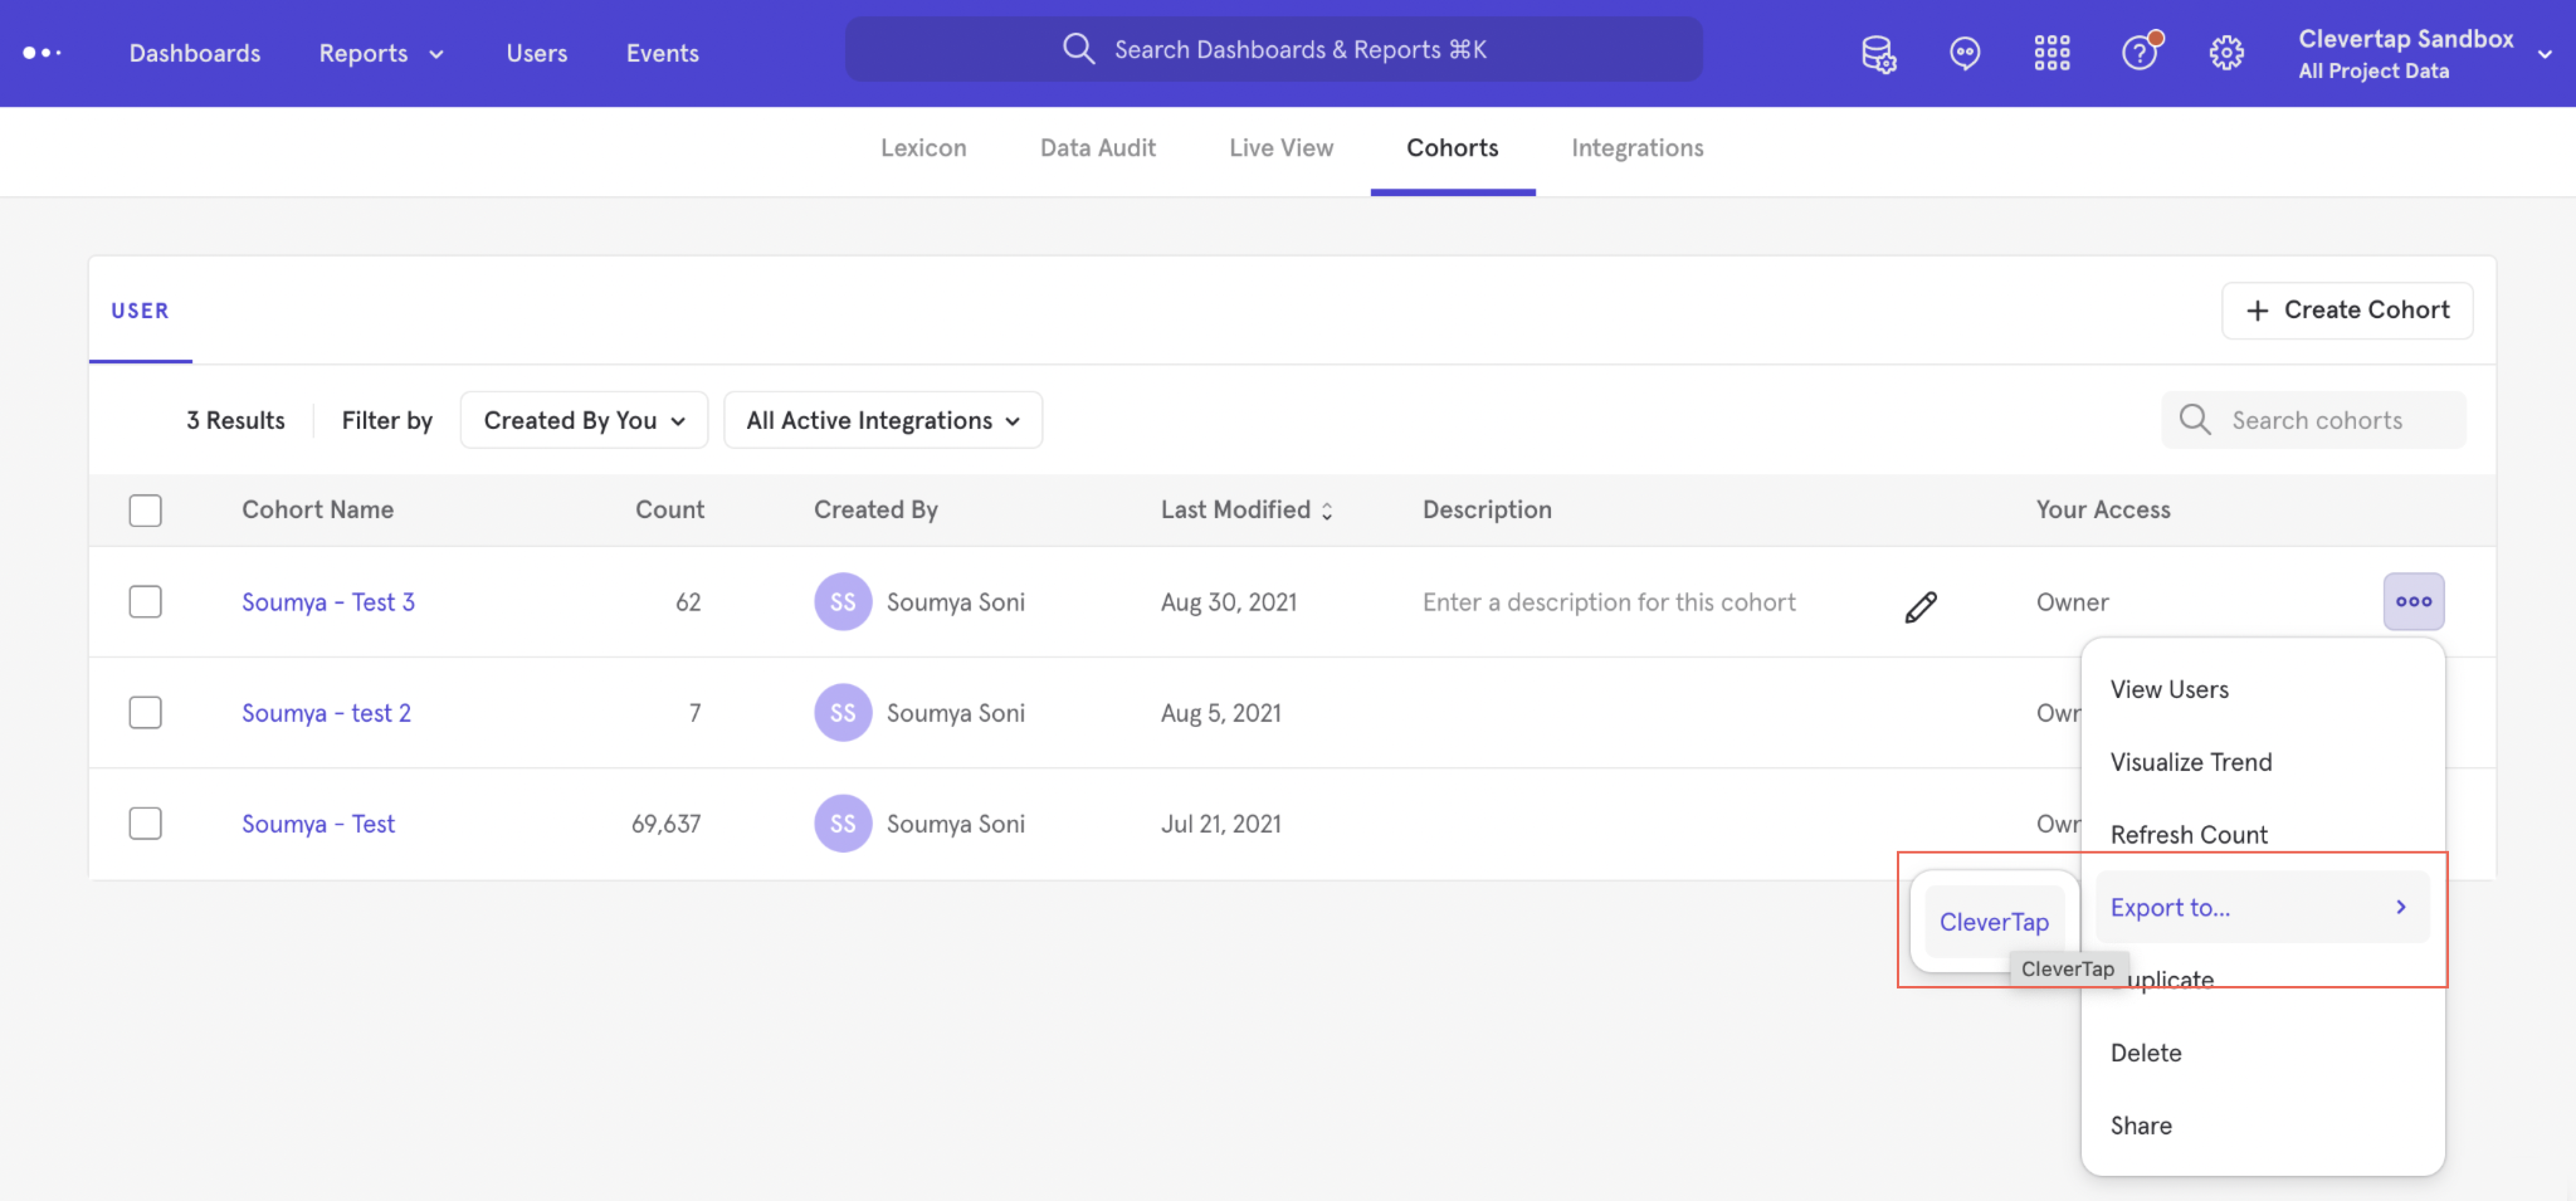2576x1201 pixels.
Task: Click the SS avatar in the Soumya - Test row
Action: (842, 823)
